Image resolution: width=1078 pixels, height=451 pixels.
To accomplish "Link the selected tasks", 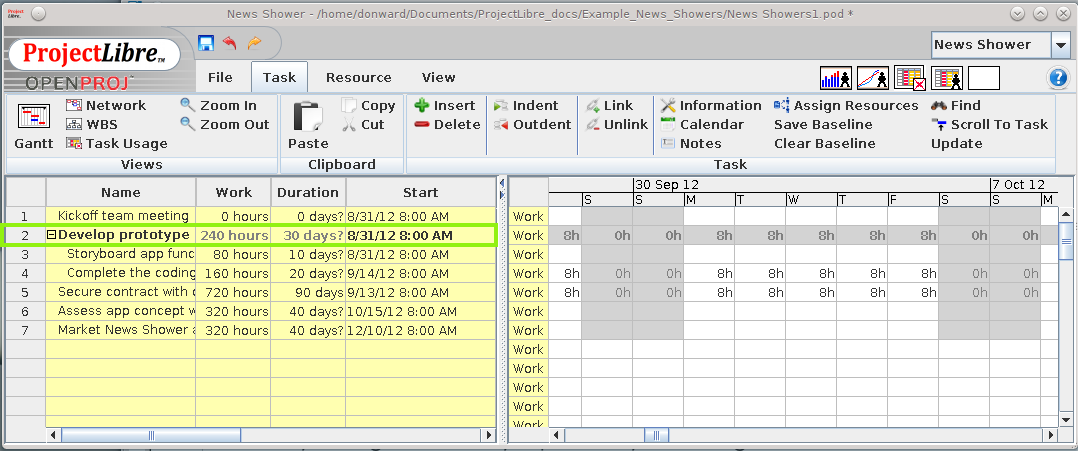I will 609,105.
